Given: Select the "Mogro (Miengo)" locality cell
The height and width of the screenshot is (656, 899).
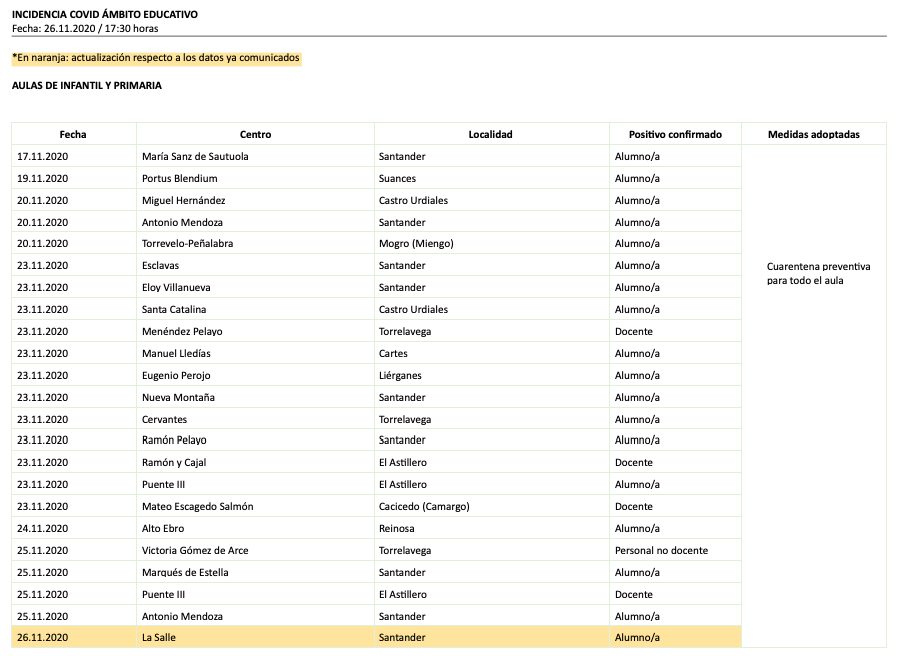Looking at the screenshot, I should pyautogui.click(x=413, y=244).
